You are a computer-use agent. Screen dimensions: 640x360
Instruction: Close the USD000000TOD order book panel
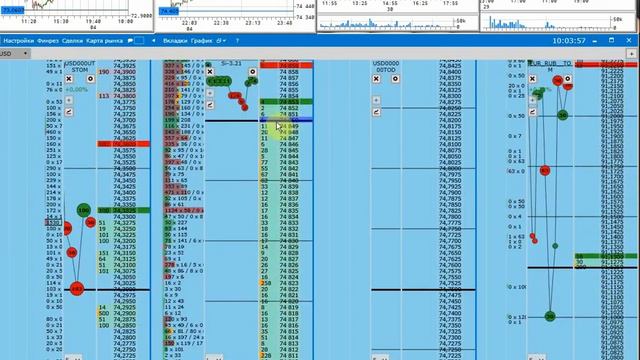click(x=376, y=79)
